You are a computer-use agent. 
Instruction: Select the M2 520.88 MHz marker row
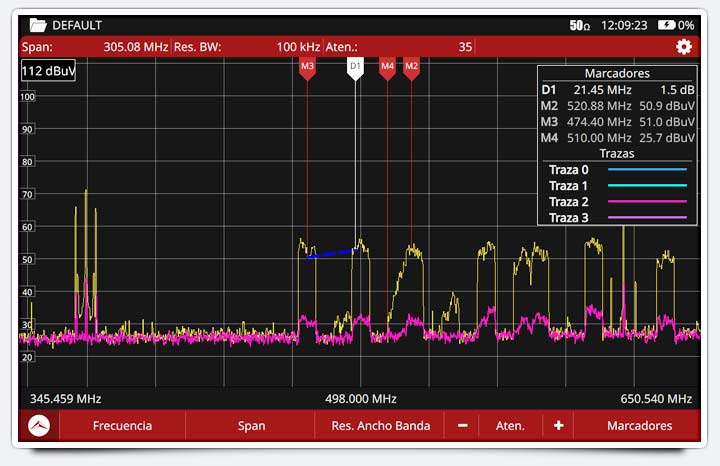click(618, 106)
